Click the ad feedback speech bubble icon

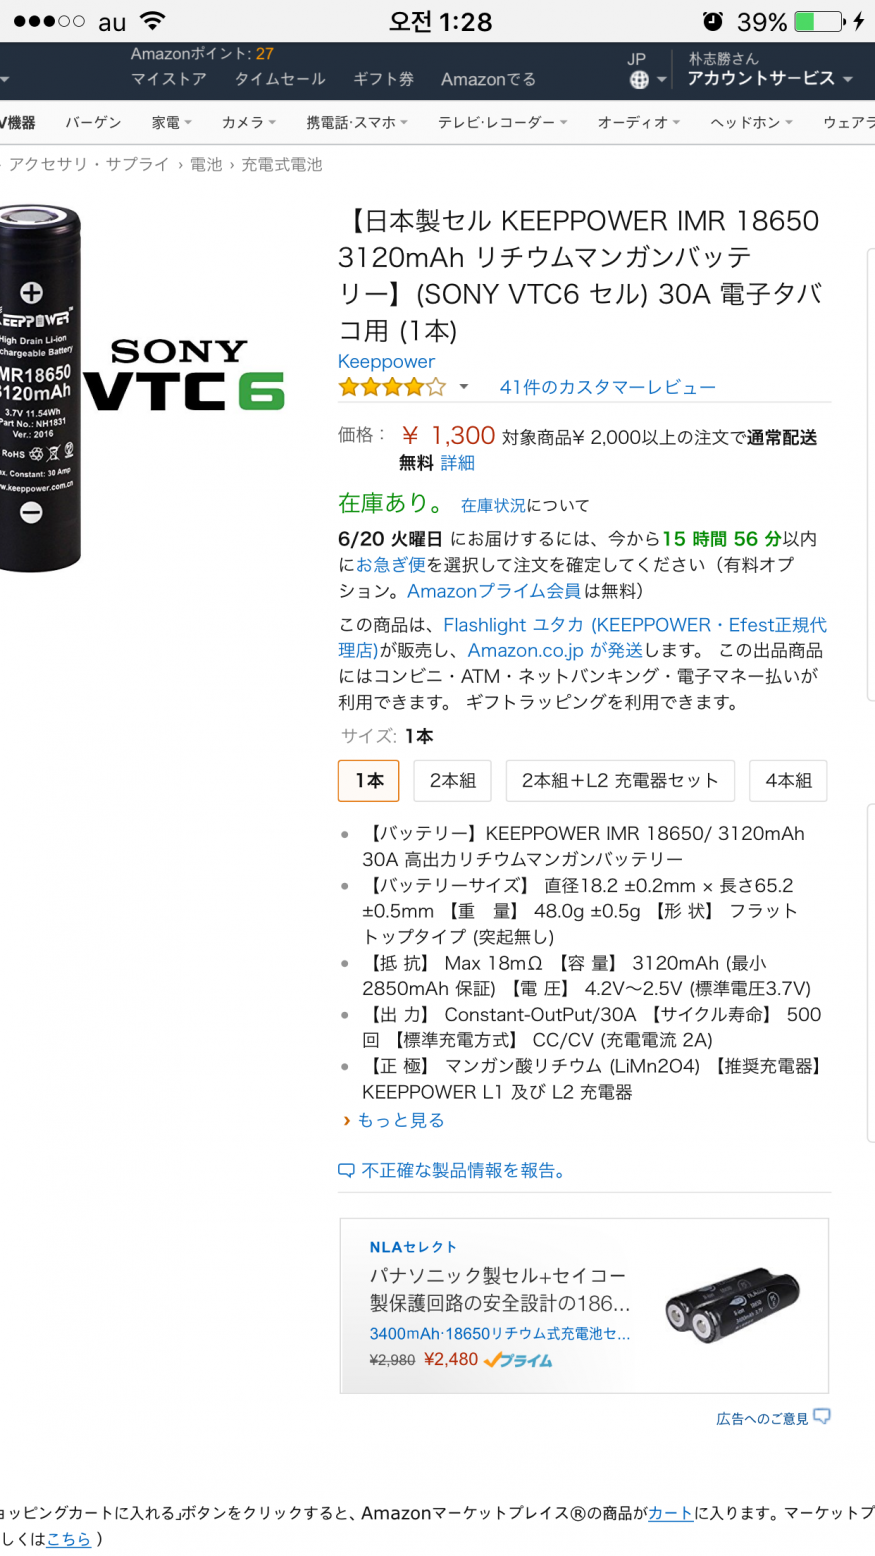coord(822,1417)
